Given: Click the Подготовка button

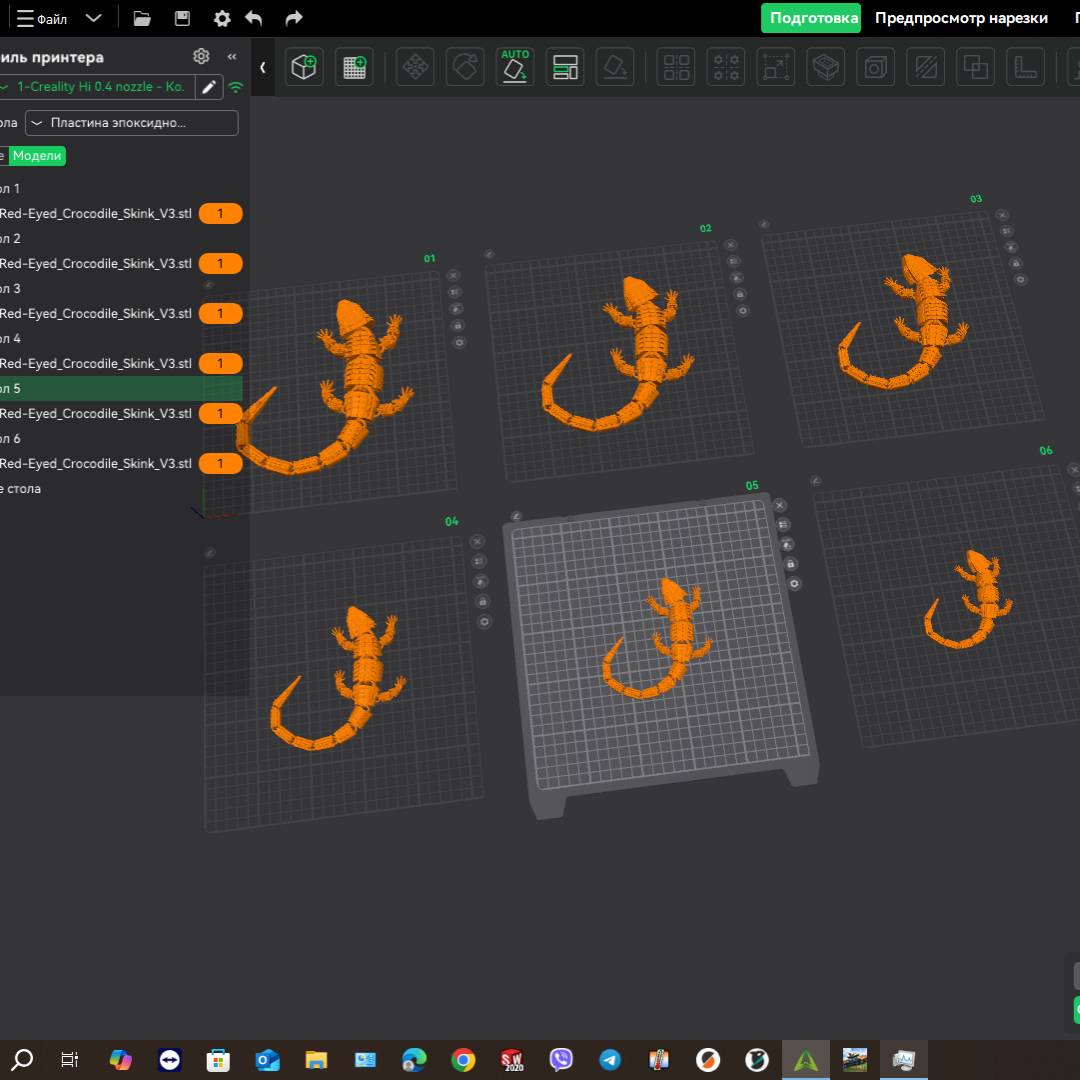Looking at the screenshot, I should click(810, 18).
